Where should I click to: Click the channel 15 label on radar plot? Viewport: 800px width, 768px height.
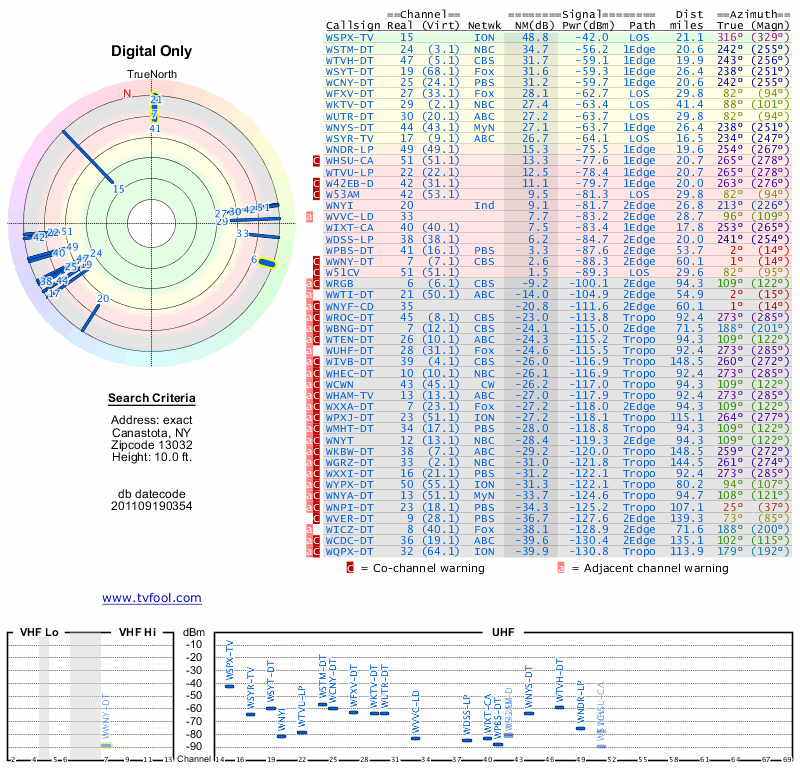118,189
